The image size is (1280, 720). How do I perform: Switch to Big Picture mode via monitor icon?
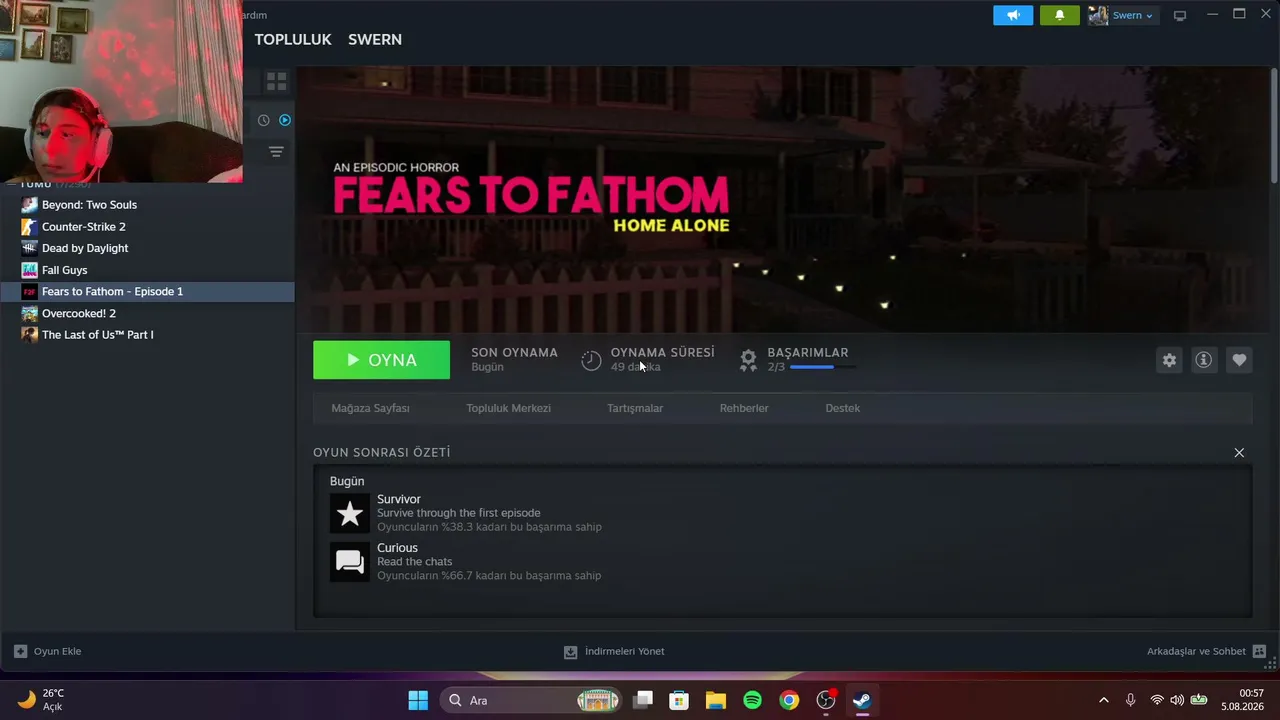1180,15
